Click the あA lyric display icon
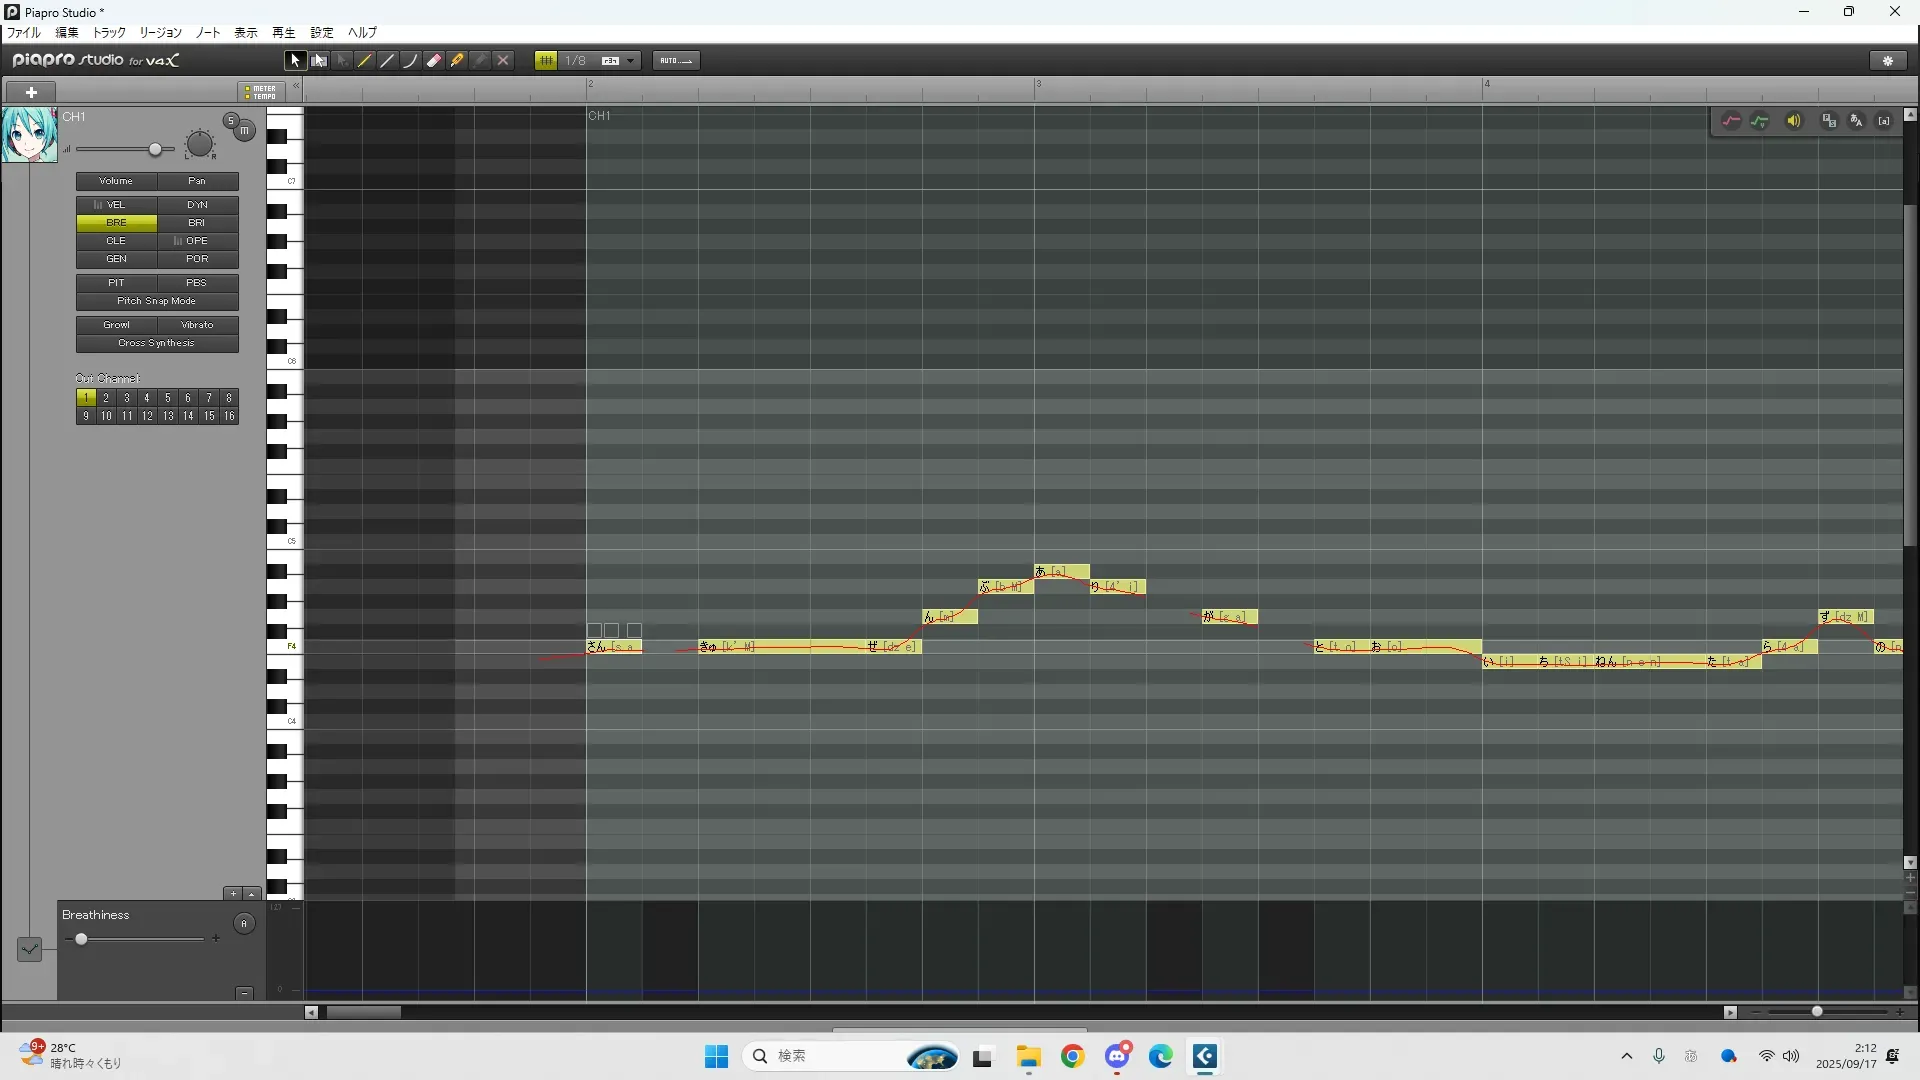The height and width of the screenshot is (1080, 1920). 1856,121
